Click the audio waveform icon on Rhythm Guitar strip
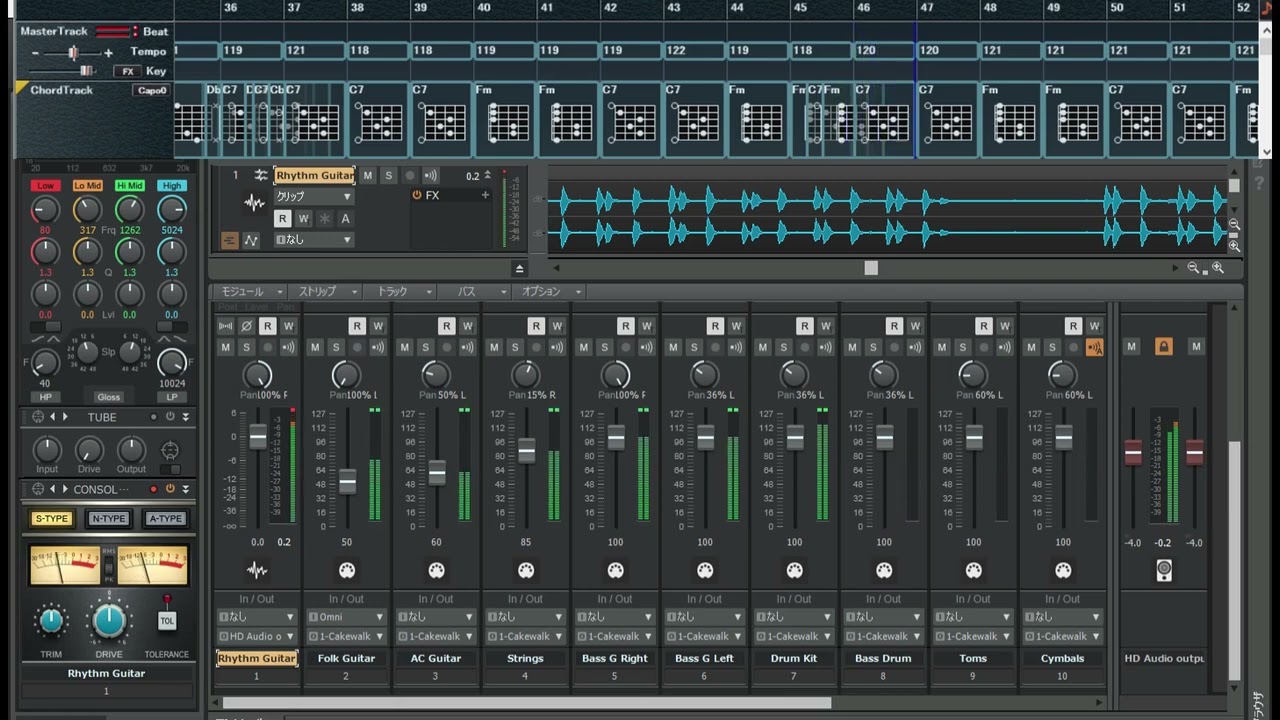The height and width of the screenshot is (720, 1280). tap(257, 570)
